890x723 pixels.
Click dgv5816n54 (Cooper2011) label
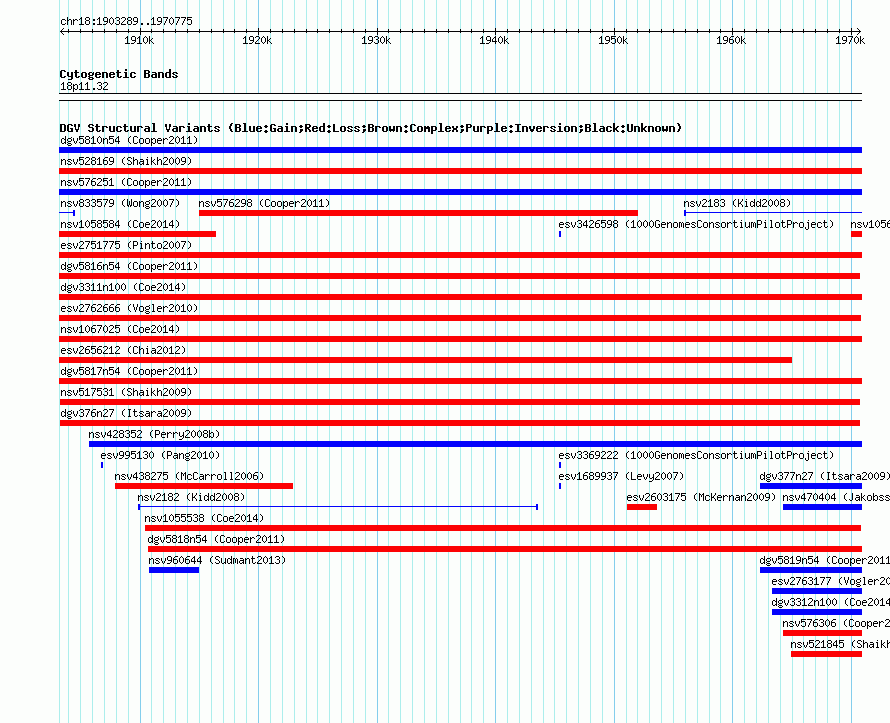pos(129,266)
